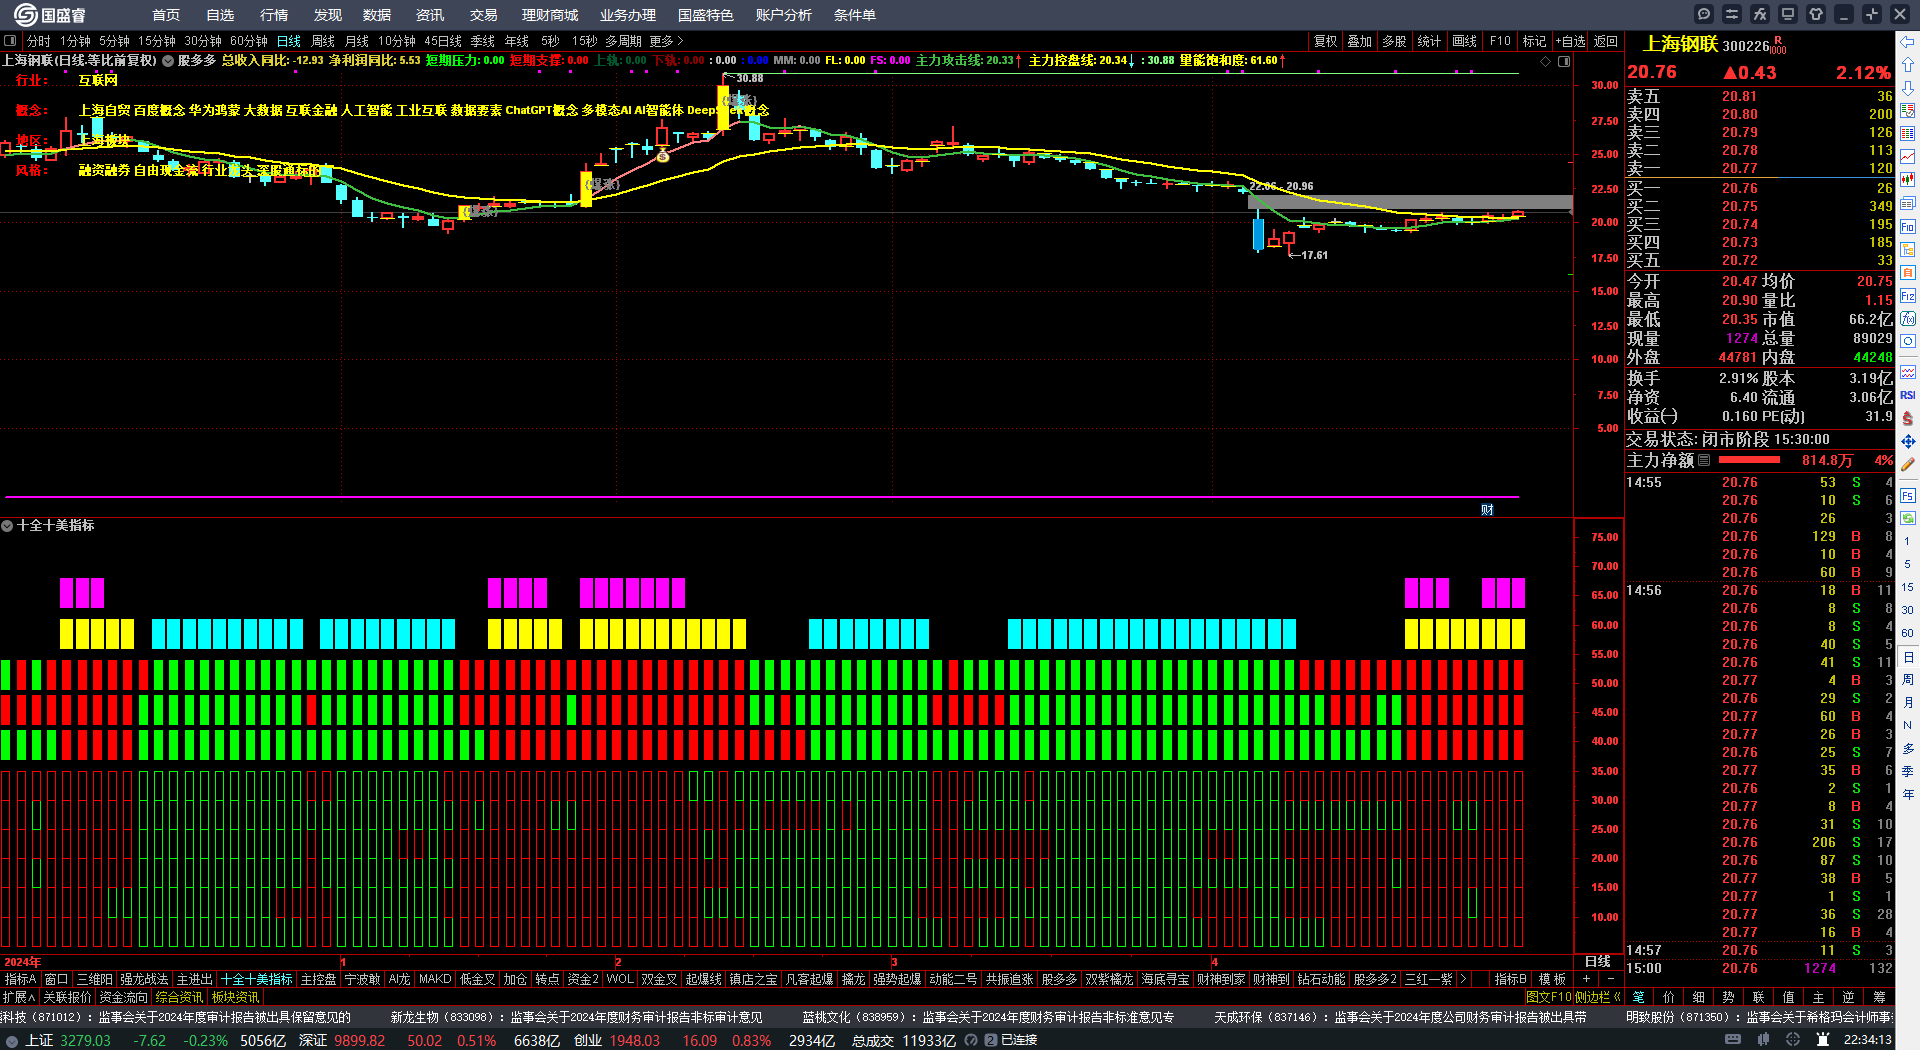This screenshot has height=1050, width=1920.
Task: Click the crosshair target icon in status bar
Action: coord(1793,1040)
